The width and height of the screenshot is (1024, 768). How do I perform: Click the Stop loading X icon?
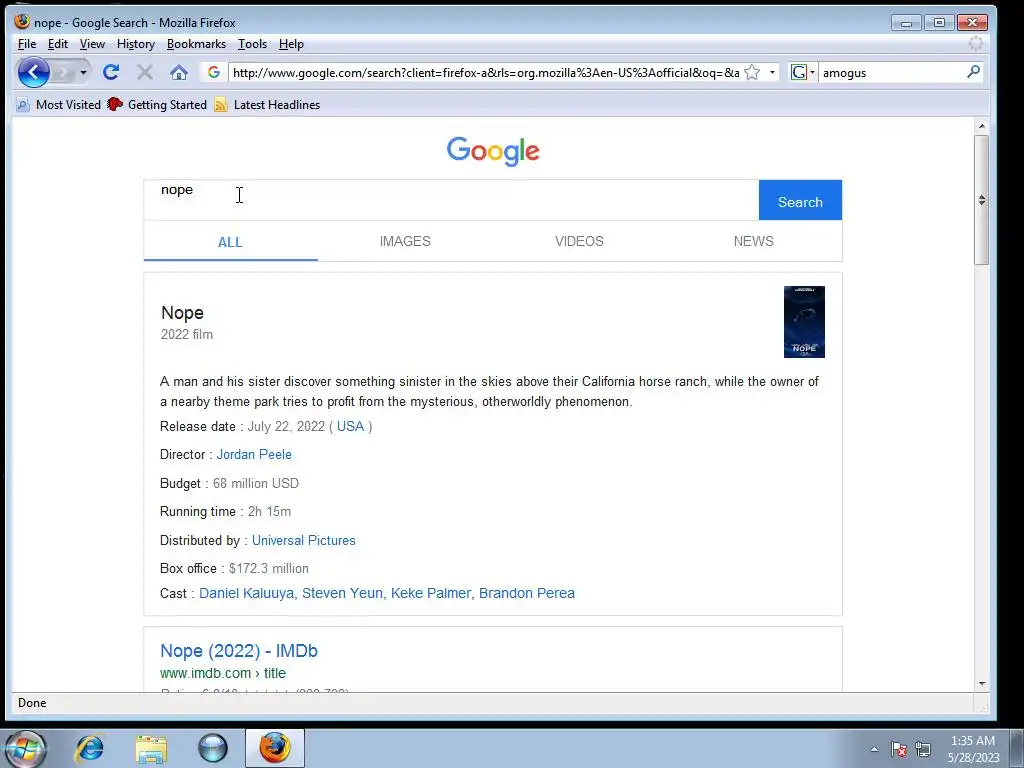(145, 72)
